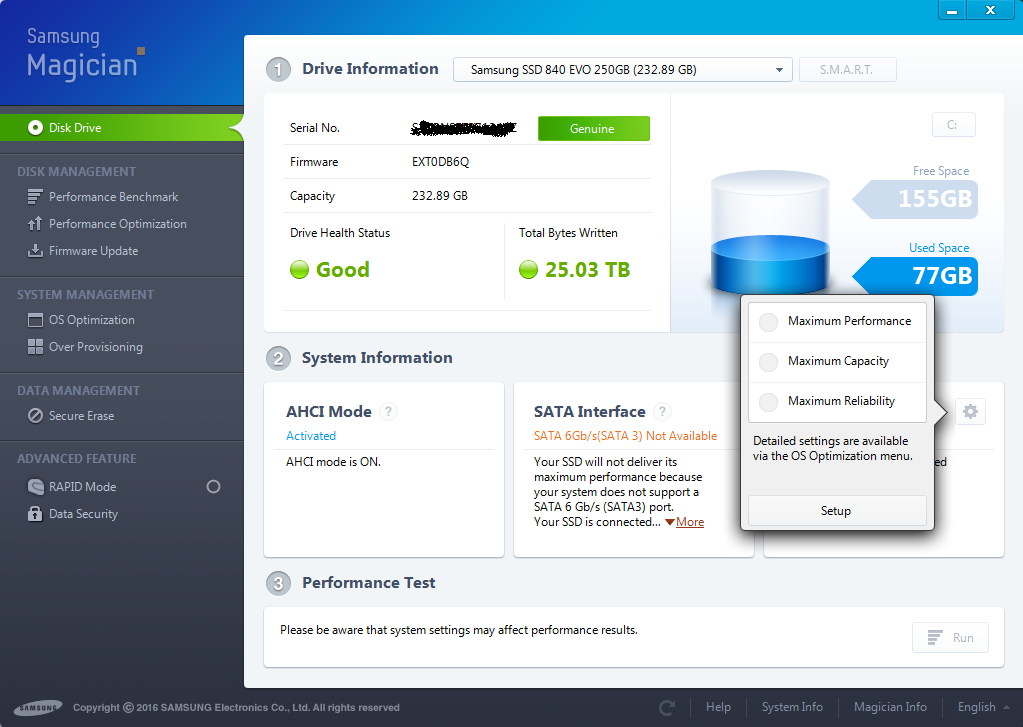Run the performance test
1023x727 pixels.
[950, 638]
